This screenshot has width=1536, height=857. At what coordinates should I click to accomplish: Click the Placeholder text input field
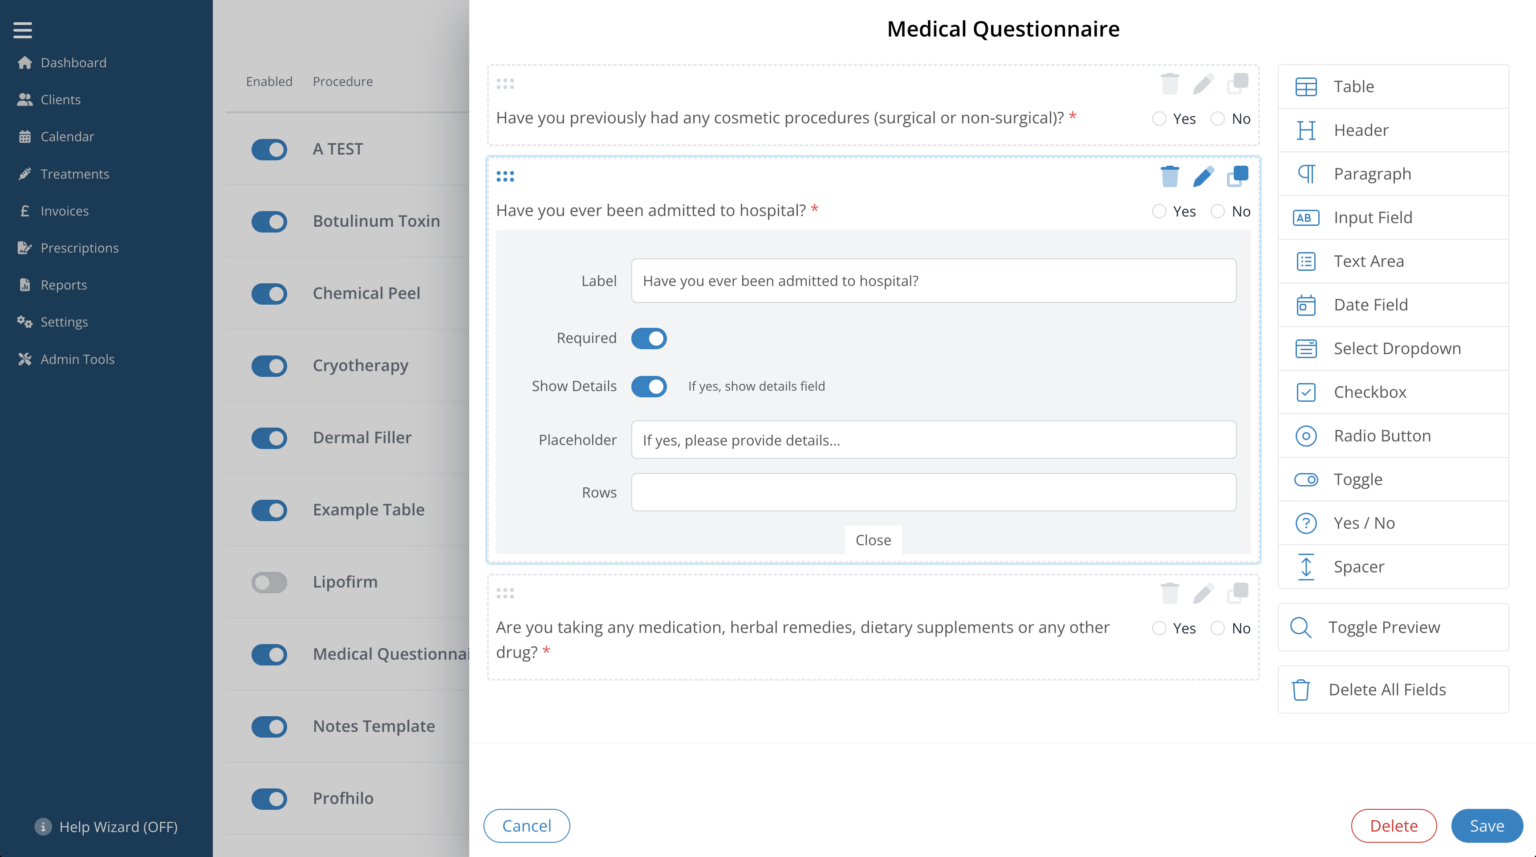(933, 440)
